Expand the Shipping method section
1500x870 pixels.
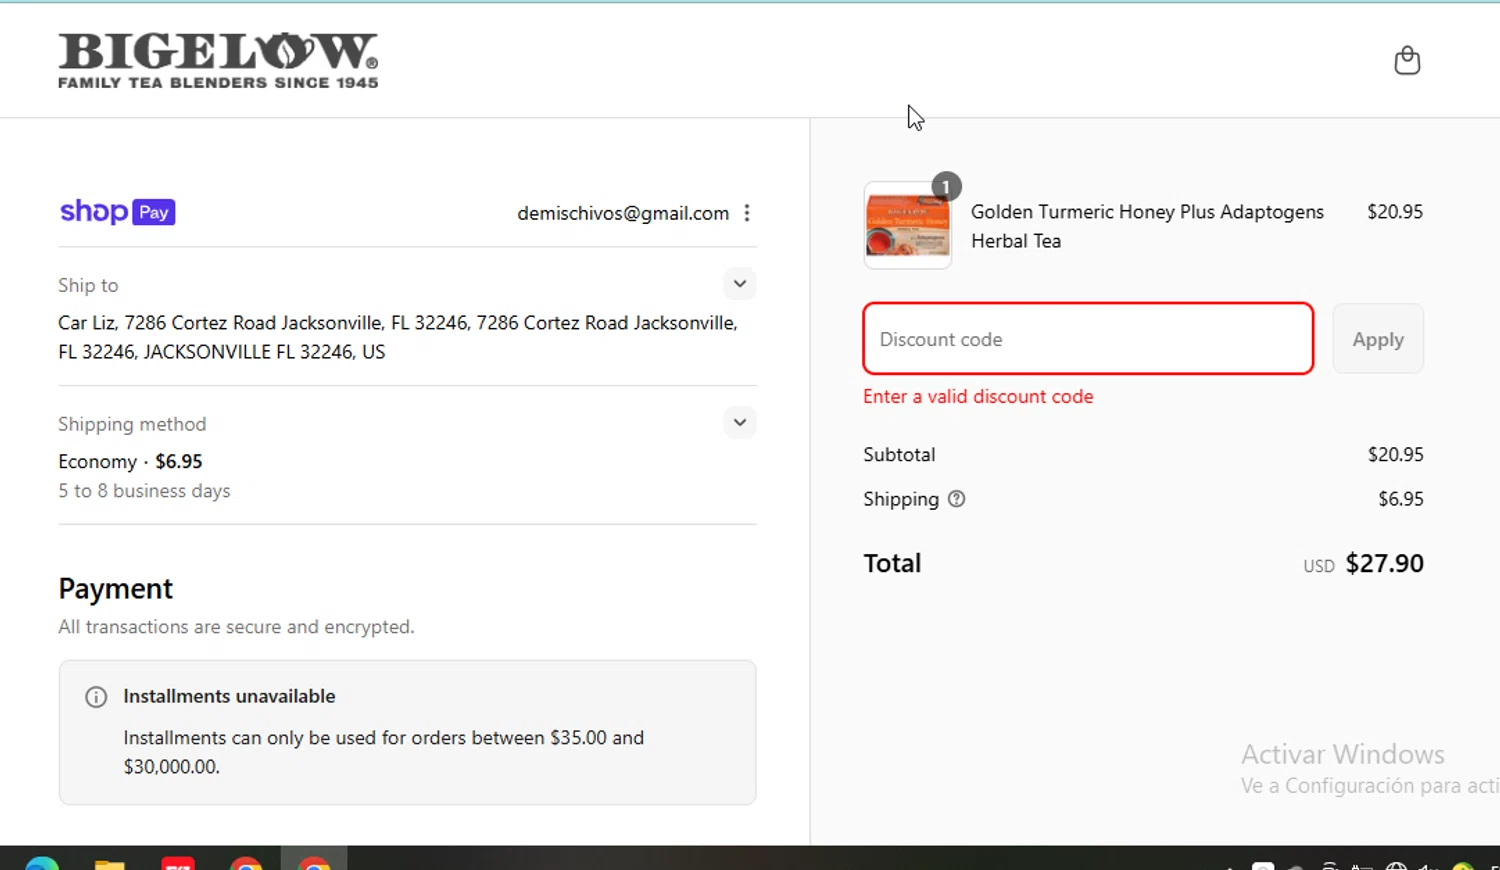coord(740,422)
